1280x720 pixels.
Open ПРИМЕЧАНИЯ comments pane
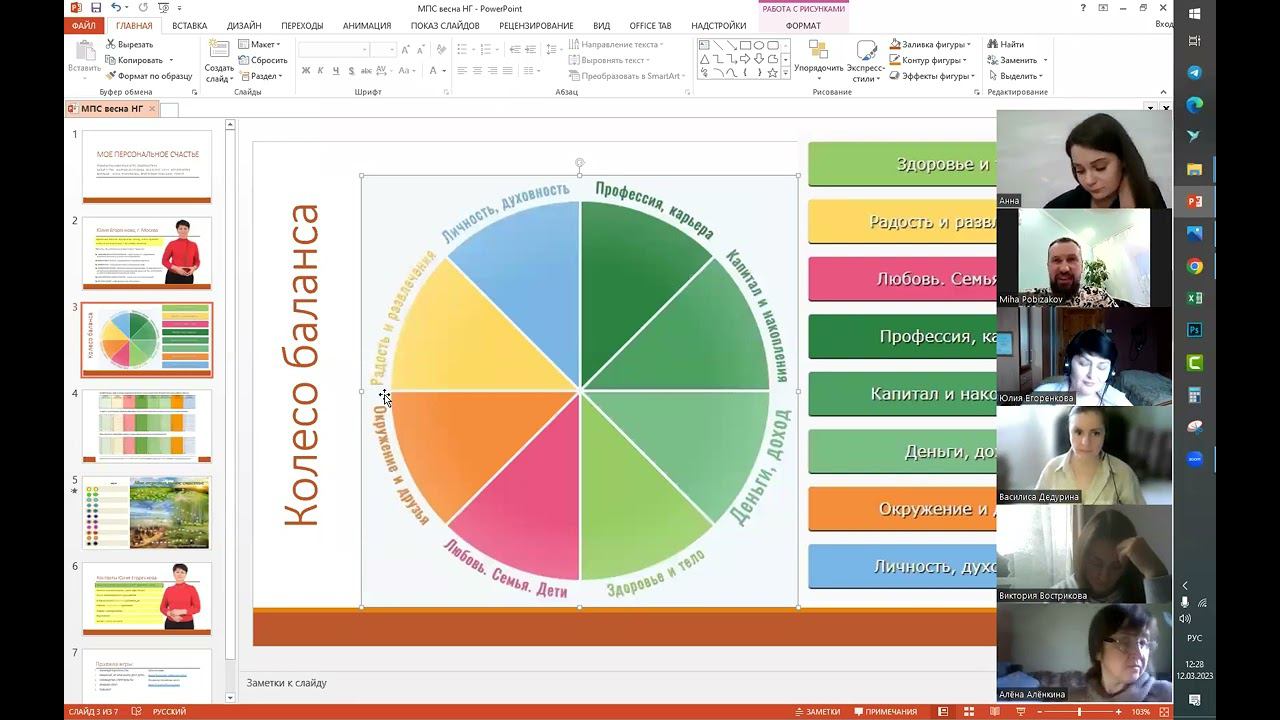[885, 712]
